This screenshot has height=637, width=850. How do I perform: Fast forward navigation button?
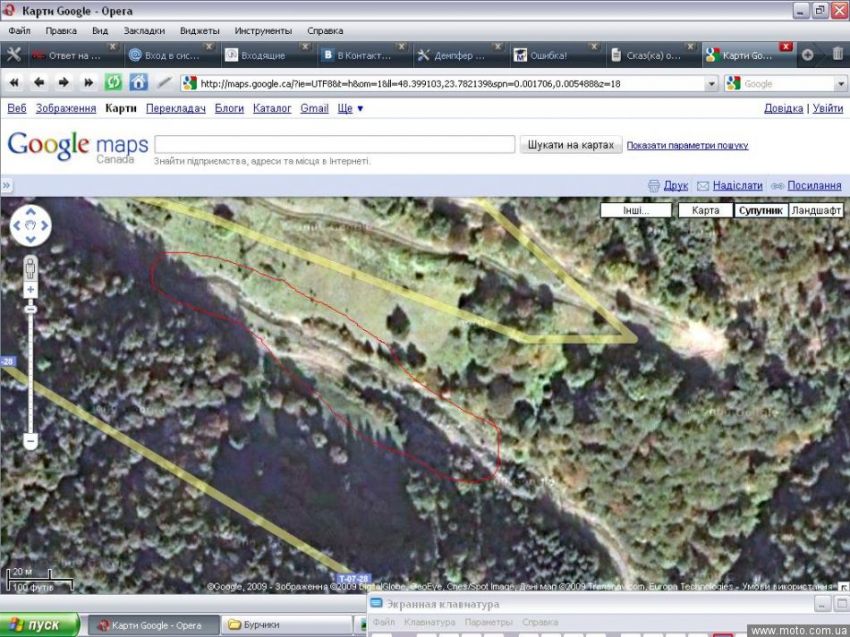point(88,83)
